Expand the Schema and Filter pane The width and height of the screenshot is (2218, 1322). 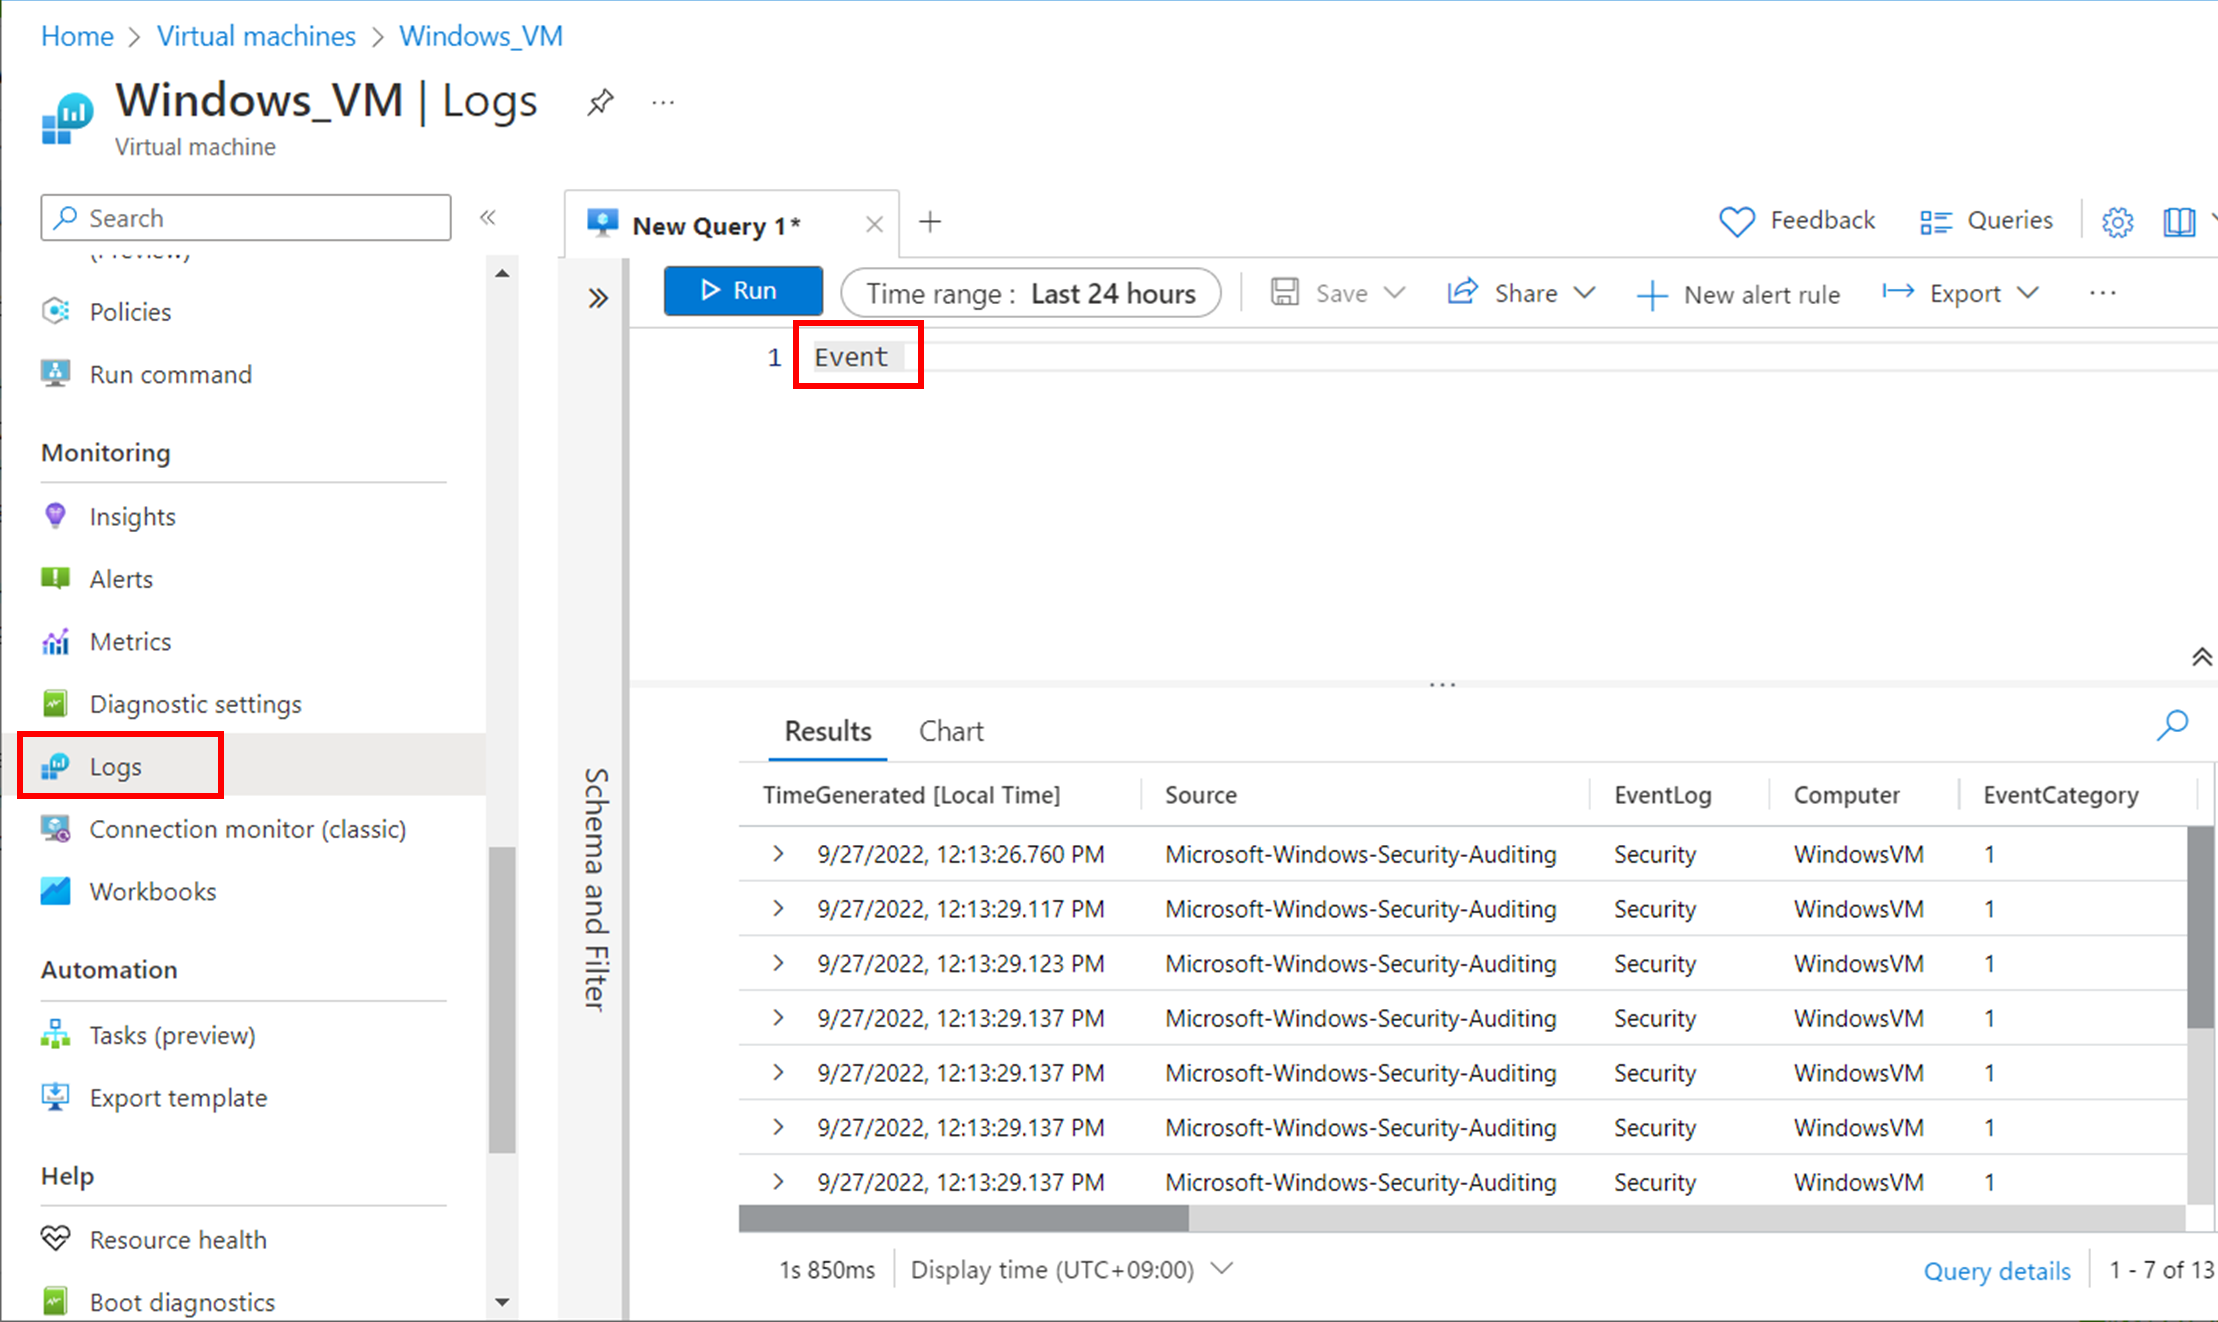pyautogui.click(x=598, y=298)
